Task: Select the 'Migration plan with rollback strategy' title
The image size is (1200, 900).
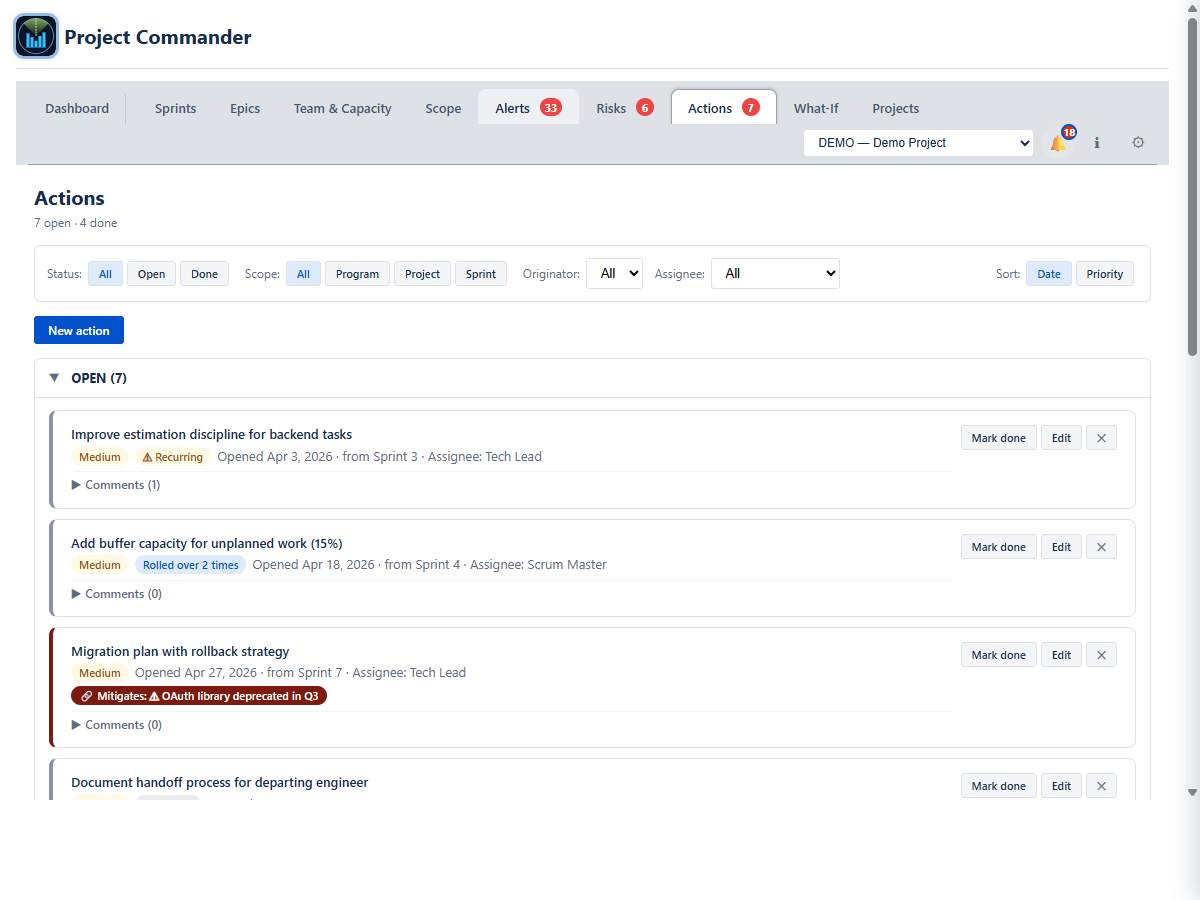Action: pyautogui.click(x=180, y=651)
